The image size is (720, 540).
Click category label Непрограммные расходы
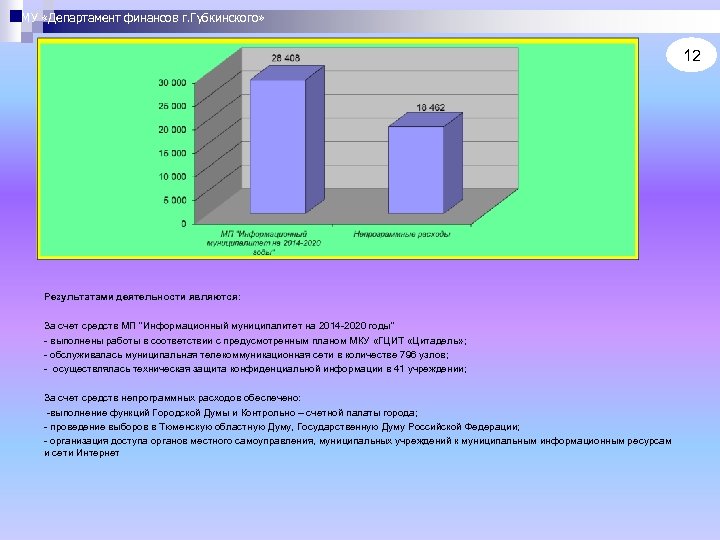click(x=402, y=234)
